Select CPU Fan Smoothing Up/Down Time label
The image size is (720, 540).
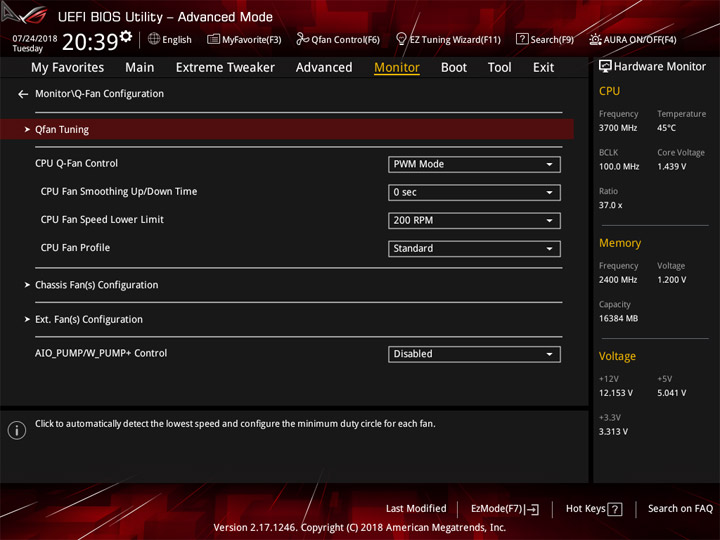pos(119,191)
